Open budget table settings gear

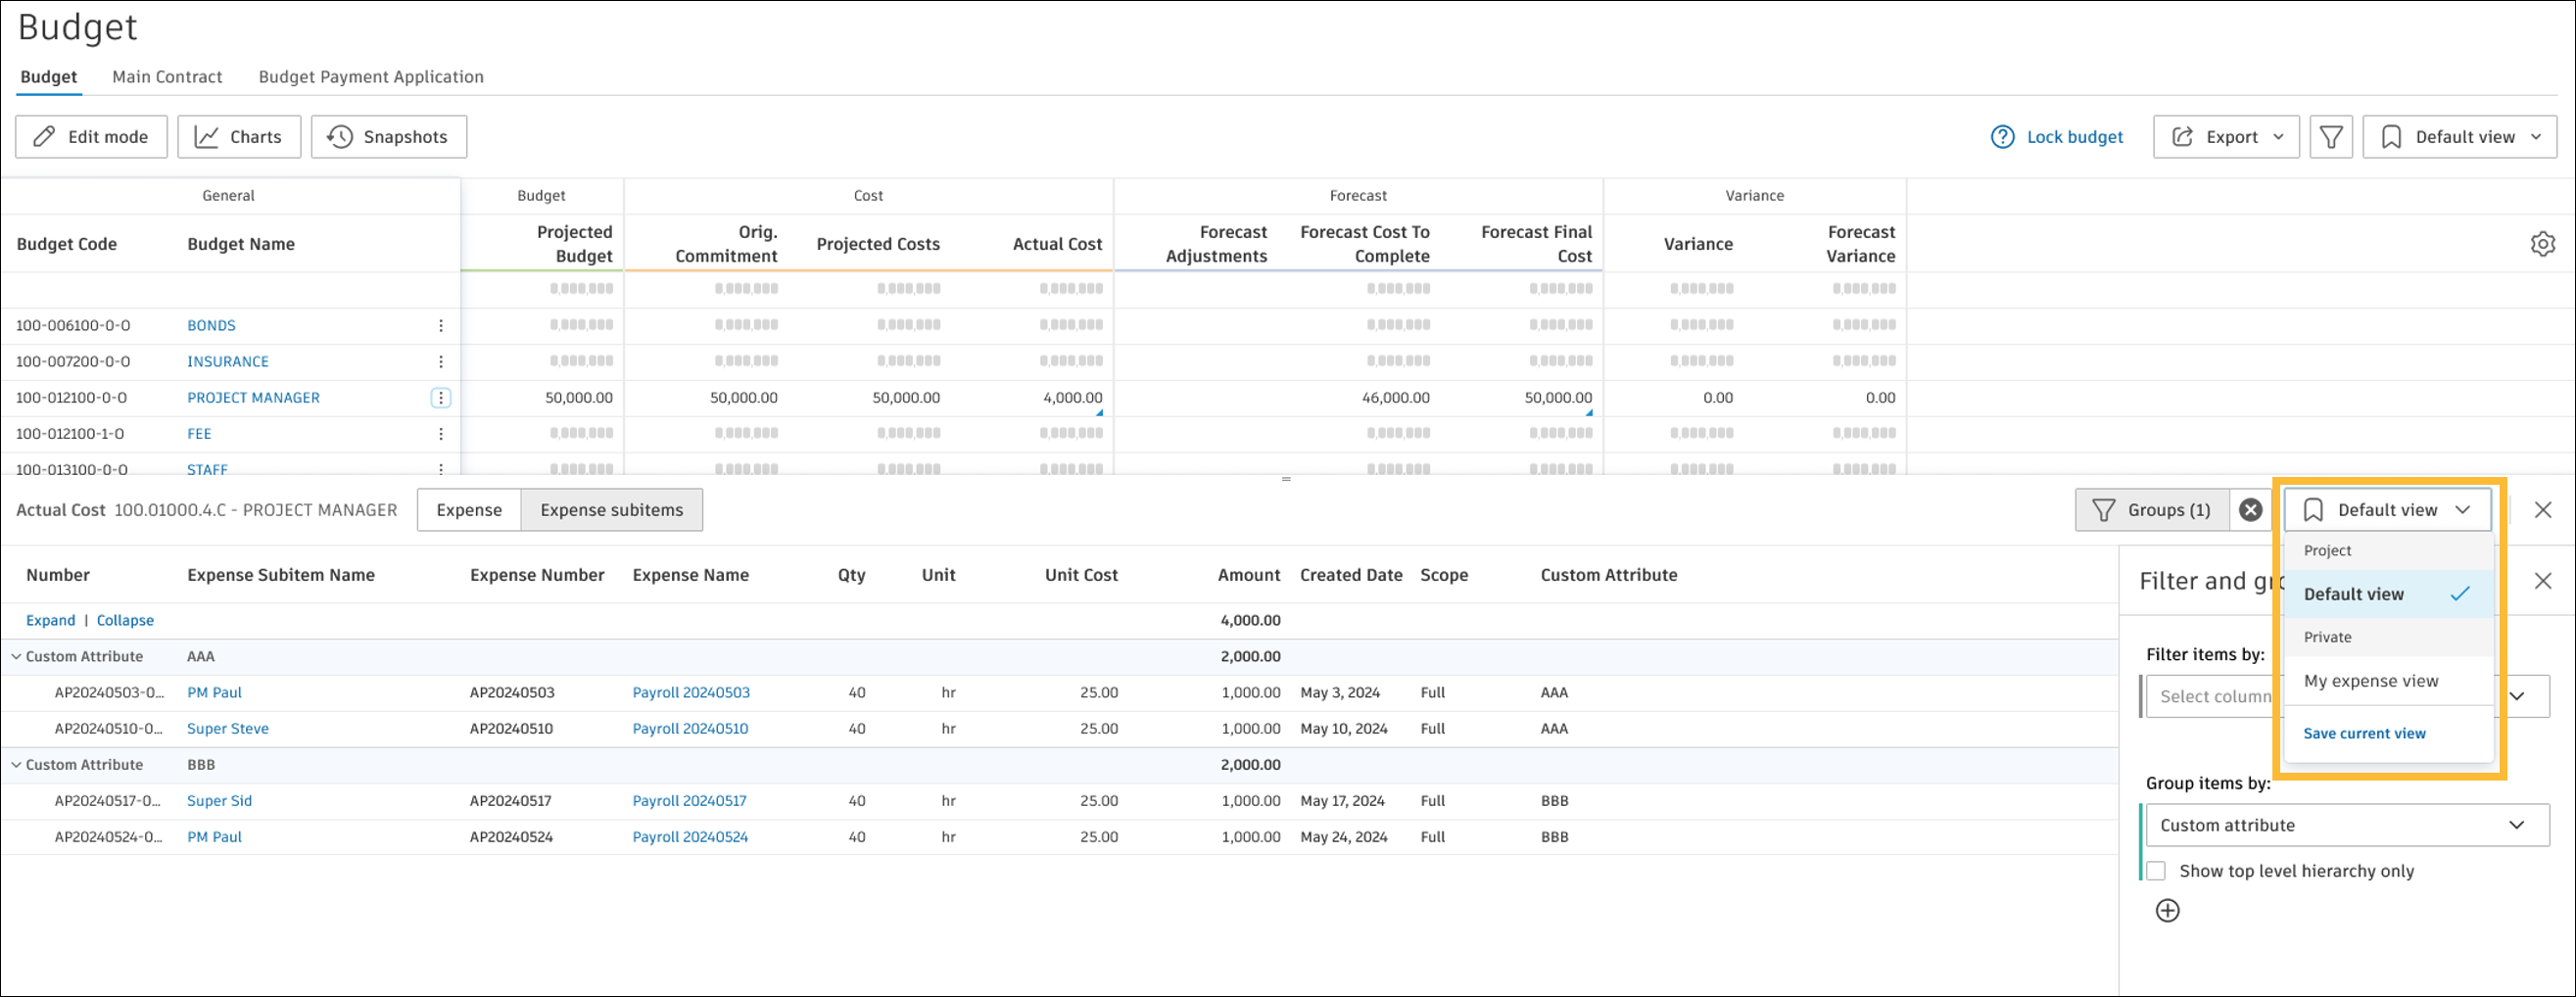coord(2543,244)
